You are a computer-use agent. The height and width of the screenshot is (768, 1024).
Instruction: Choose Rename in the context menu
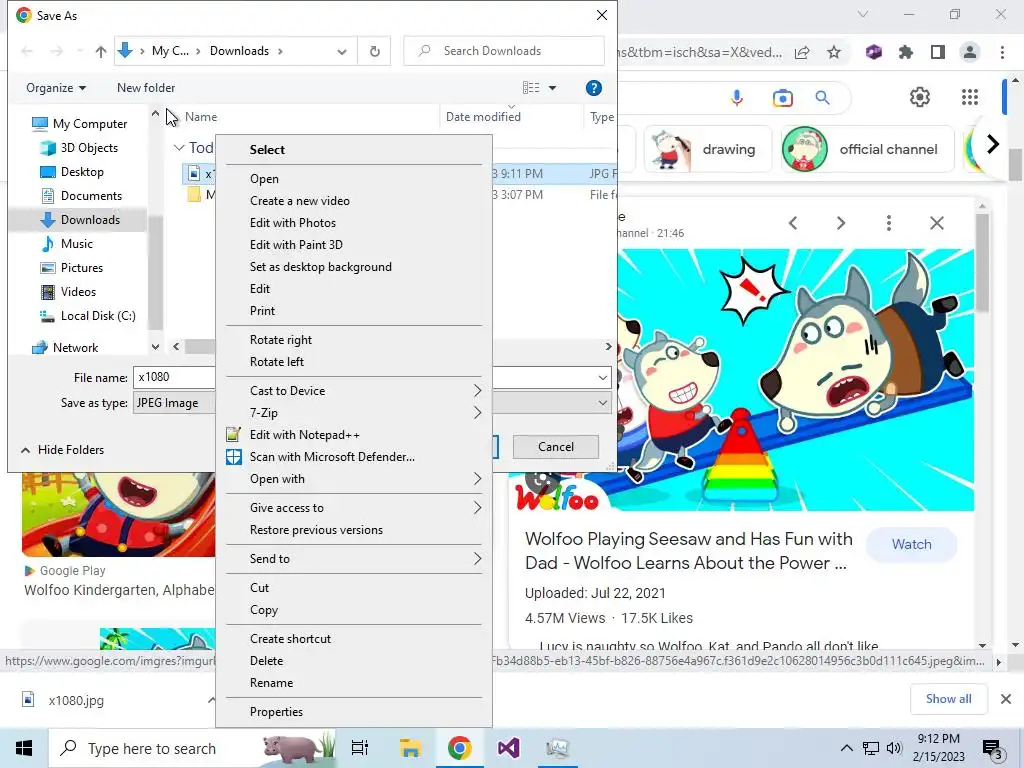(353, 683)
